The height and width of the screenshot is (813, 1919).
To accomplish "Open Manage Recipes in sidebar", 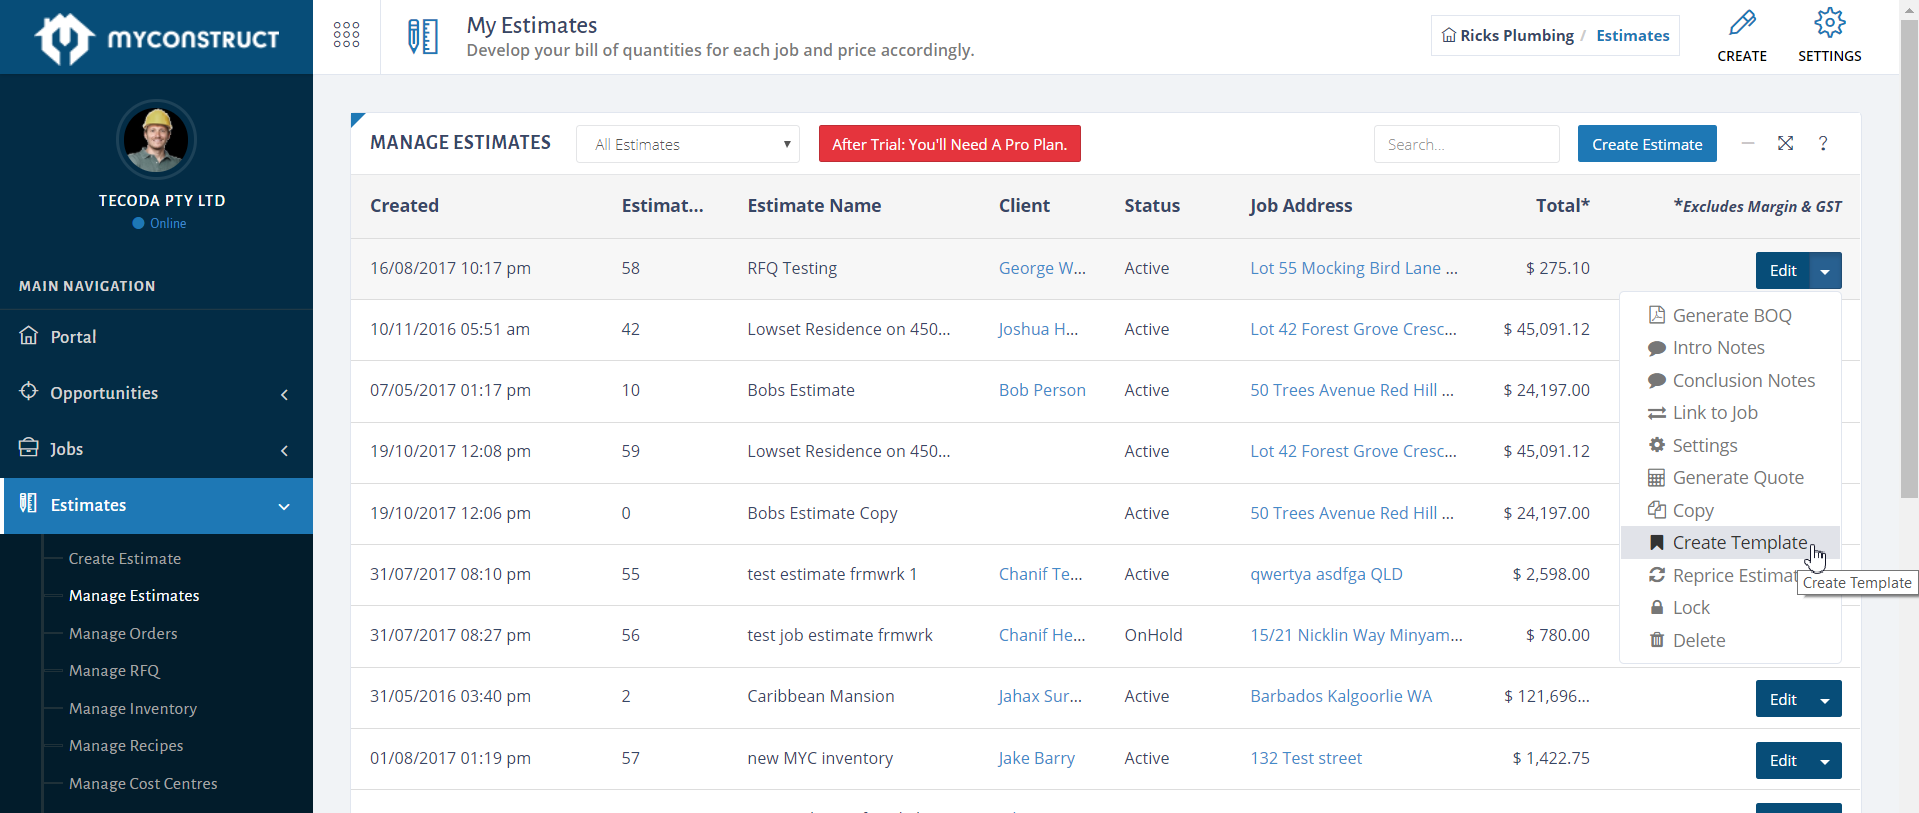I will pos(126,746).
